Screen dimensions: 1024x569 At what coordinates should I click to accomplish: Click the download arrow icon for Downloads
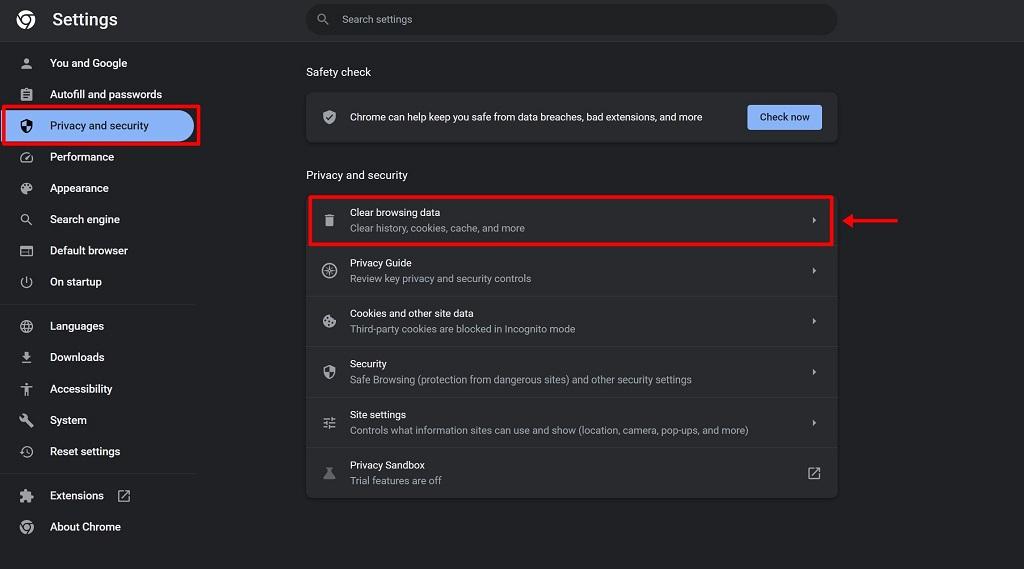26,357
